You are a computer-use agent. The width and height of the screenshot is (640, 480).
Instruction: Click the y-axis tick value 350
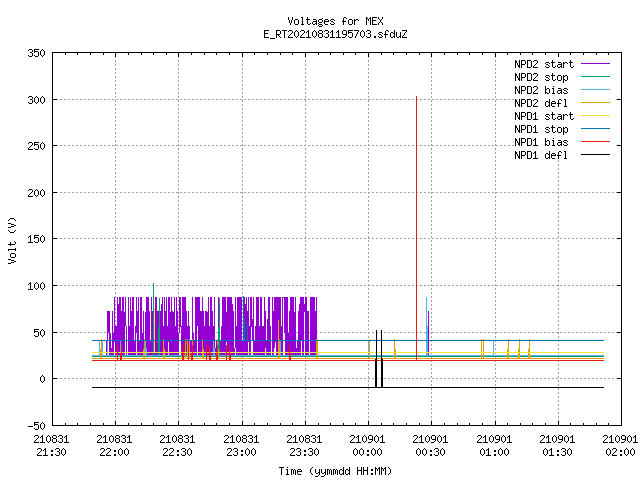pos(36,53)
